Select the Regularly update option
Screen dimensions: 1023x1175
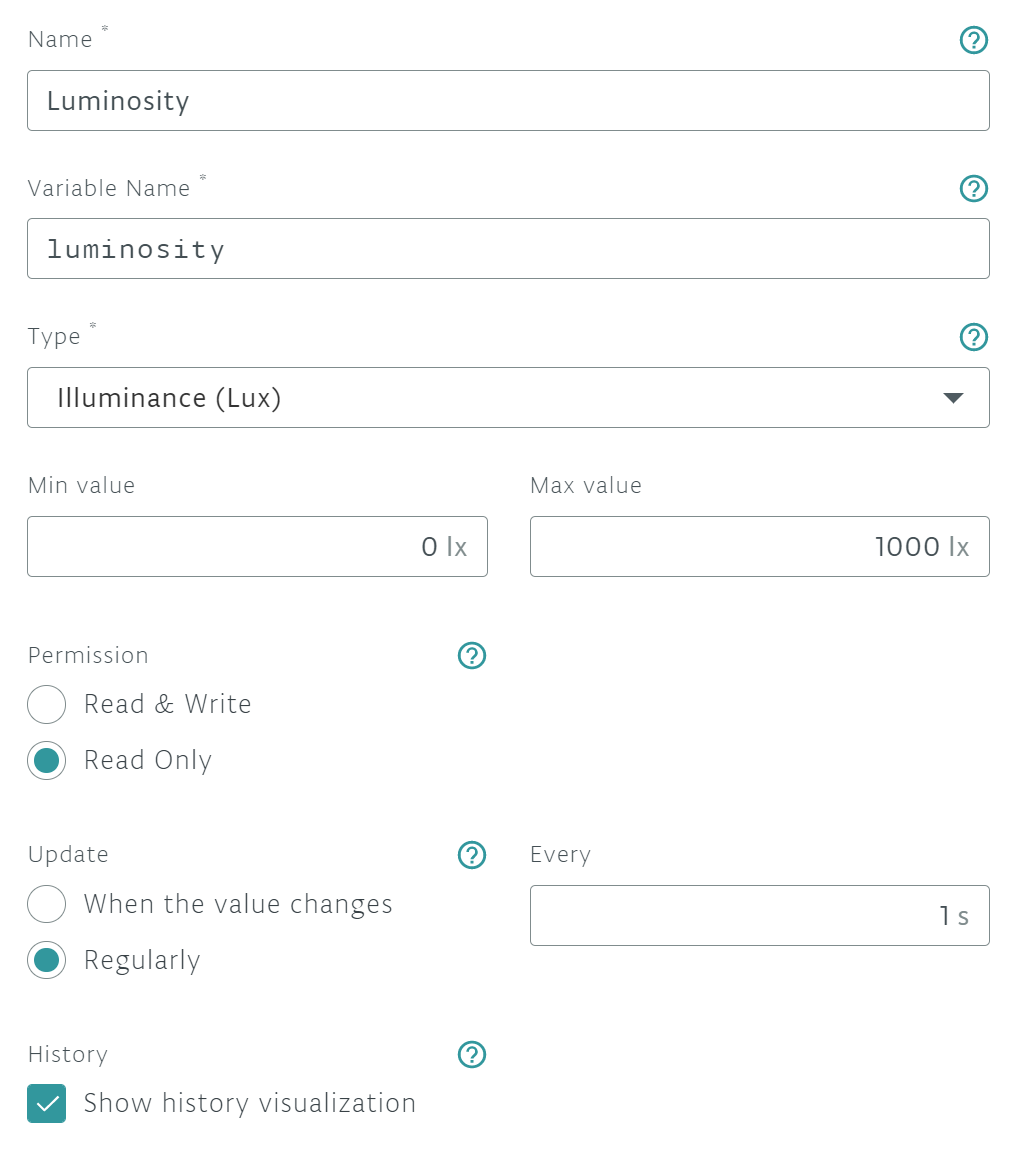pyautogui.click(x=47, y=961)
